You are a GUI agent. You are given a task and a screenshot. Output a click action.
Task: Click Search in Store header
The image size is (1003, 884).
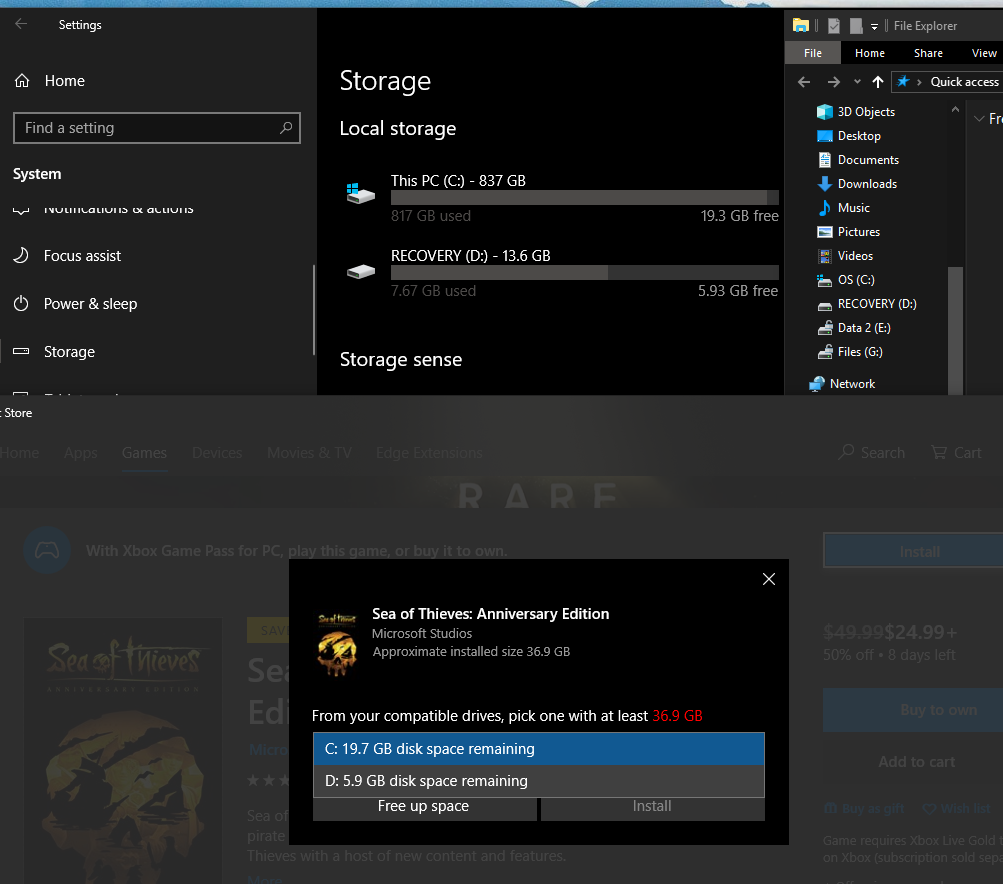(x=872, y=453)
